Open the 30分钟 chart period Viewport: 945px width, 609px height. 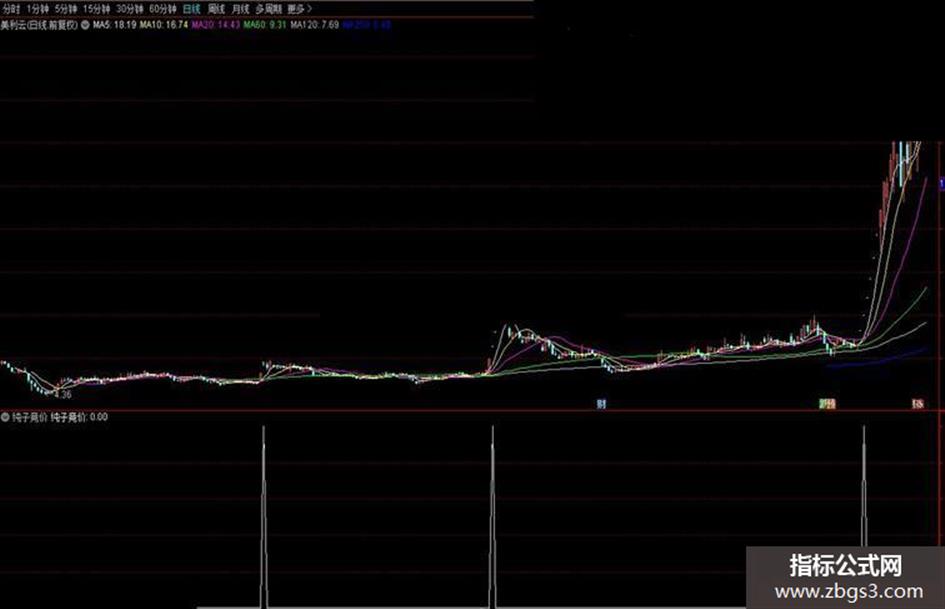pos(130,9)
